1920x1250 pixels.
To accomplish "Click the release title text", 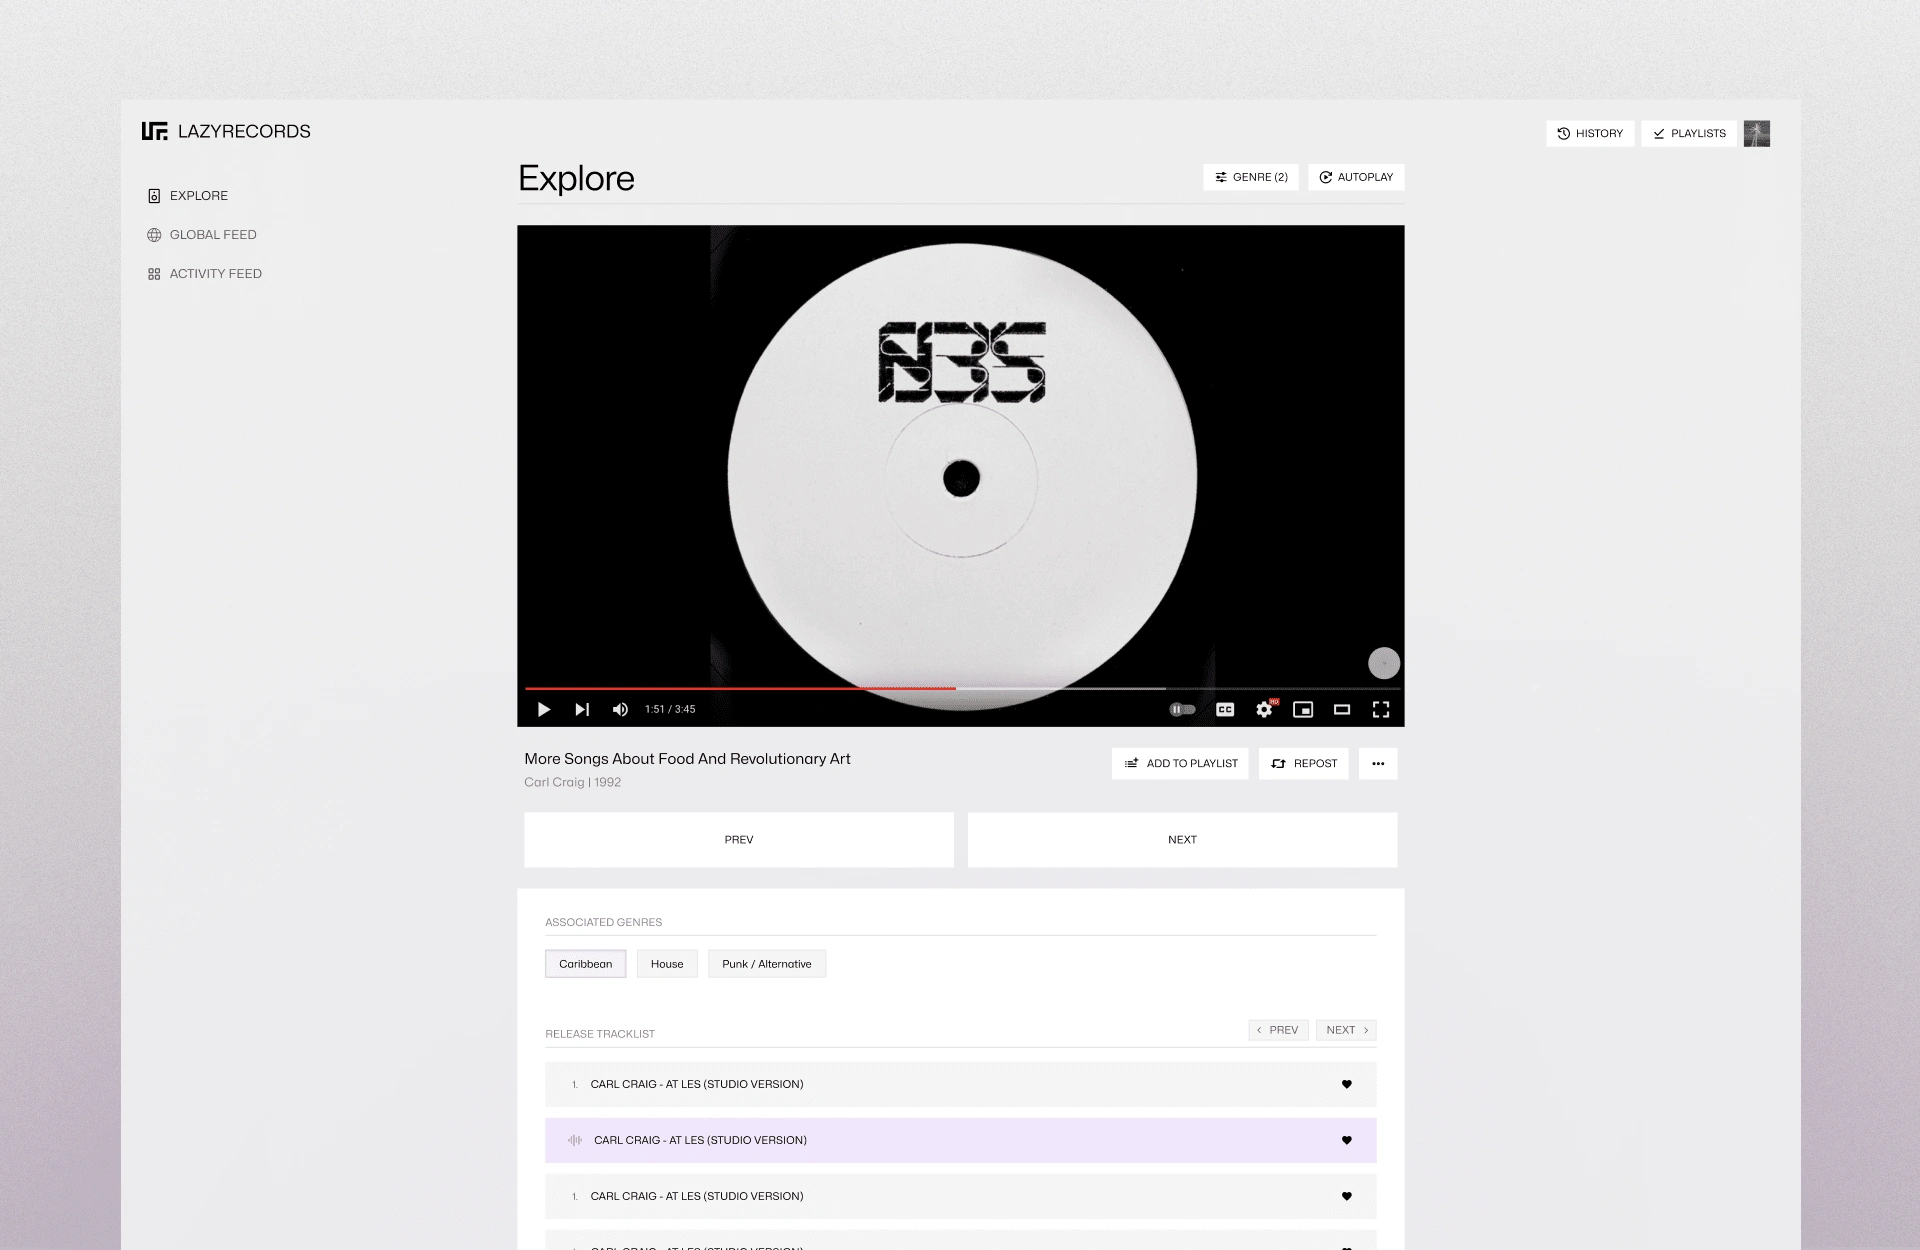I will (687, 759).
